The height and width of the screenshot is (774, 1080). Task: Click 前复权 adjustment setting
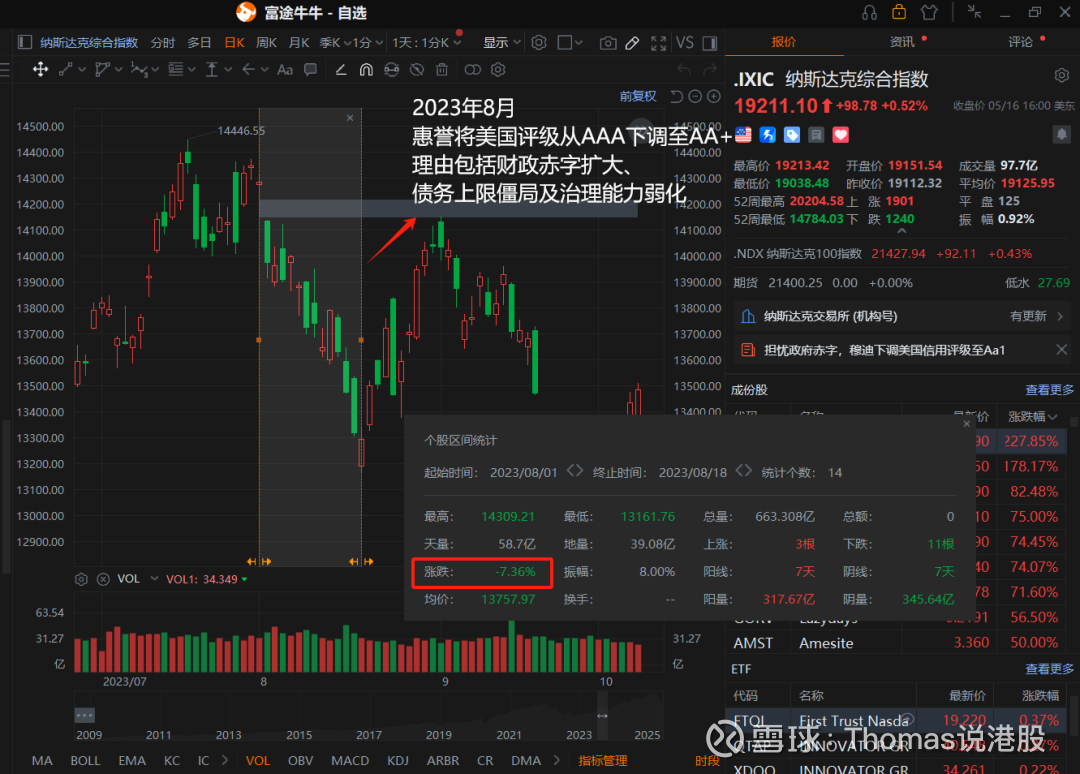point(638,96)
